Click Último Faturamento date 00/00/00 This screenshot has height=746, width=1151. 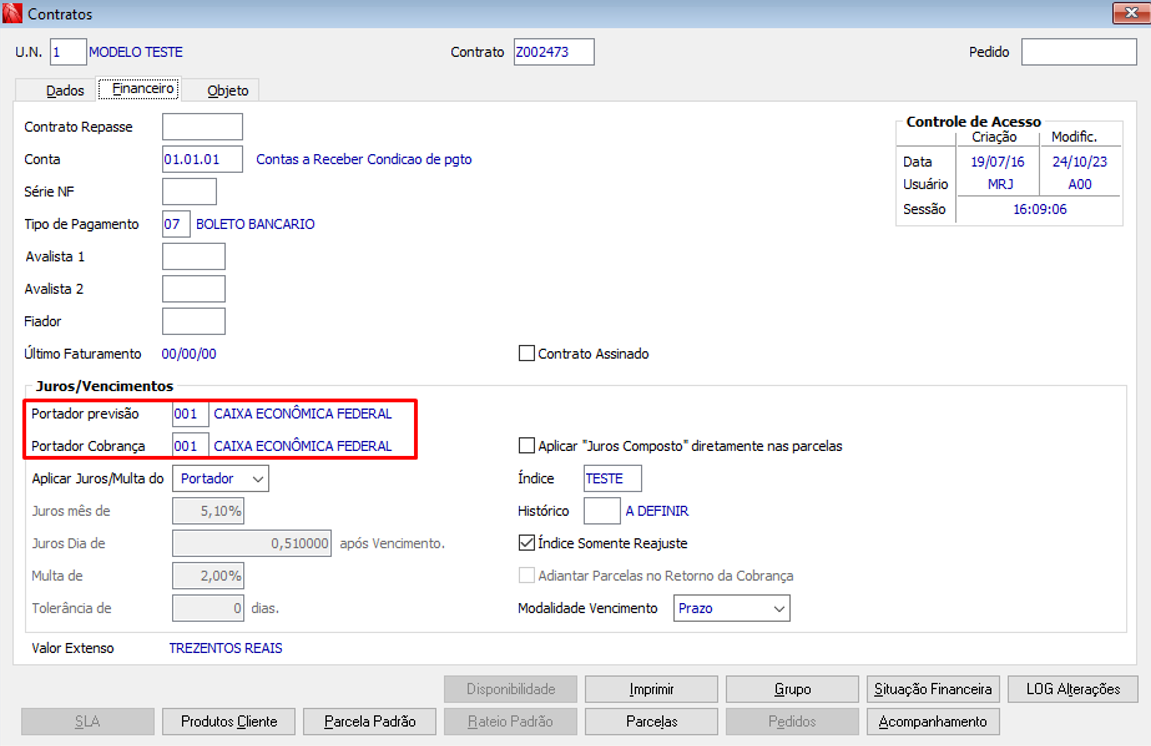tap(189, 353)
